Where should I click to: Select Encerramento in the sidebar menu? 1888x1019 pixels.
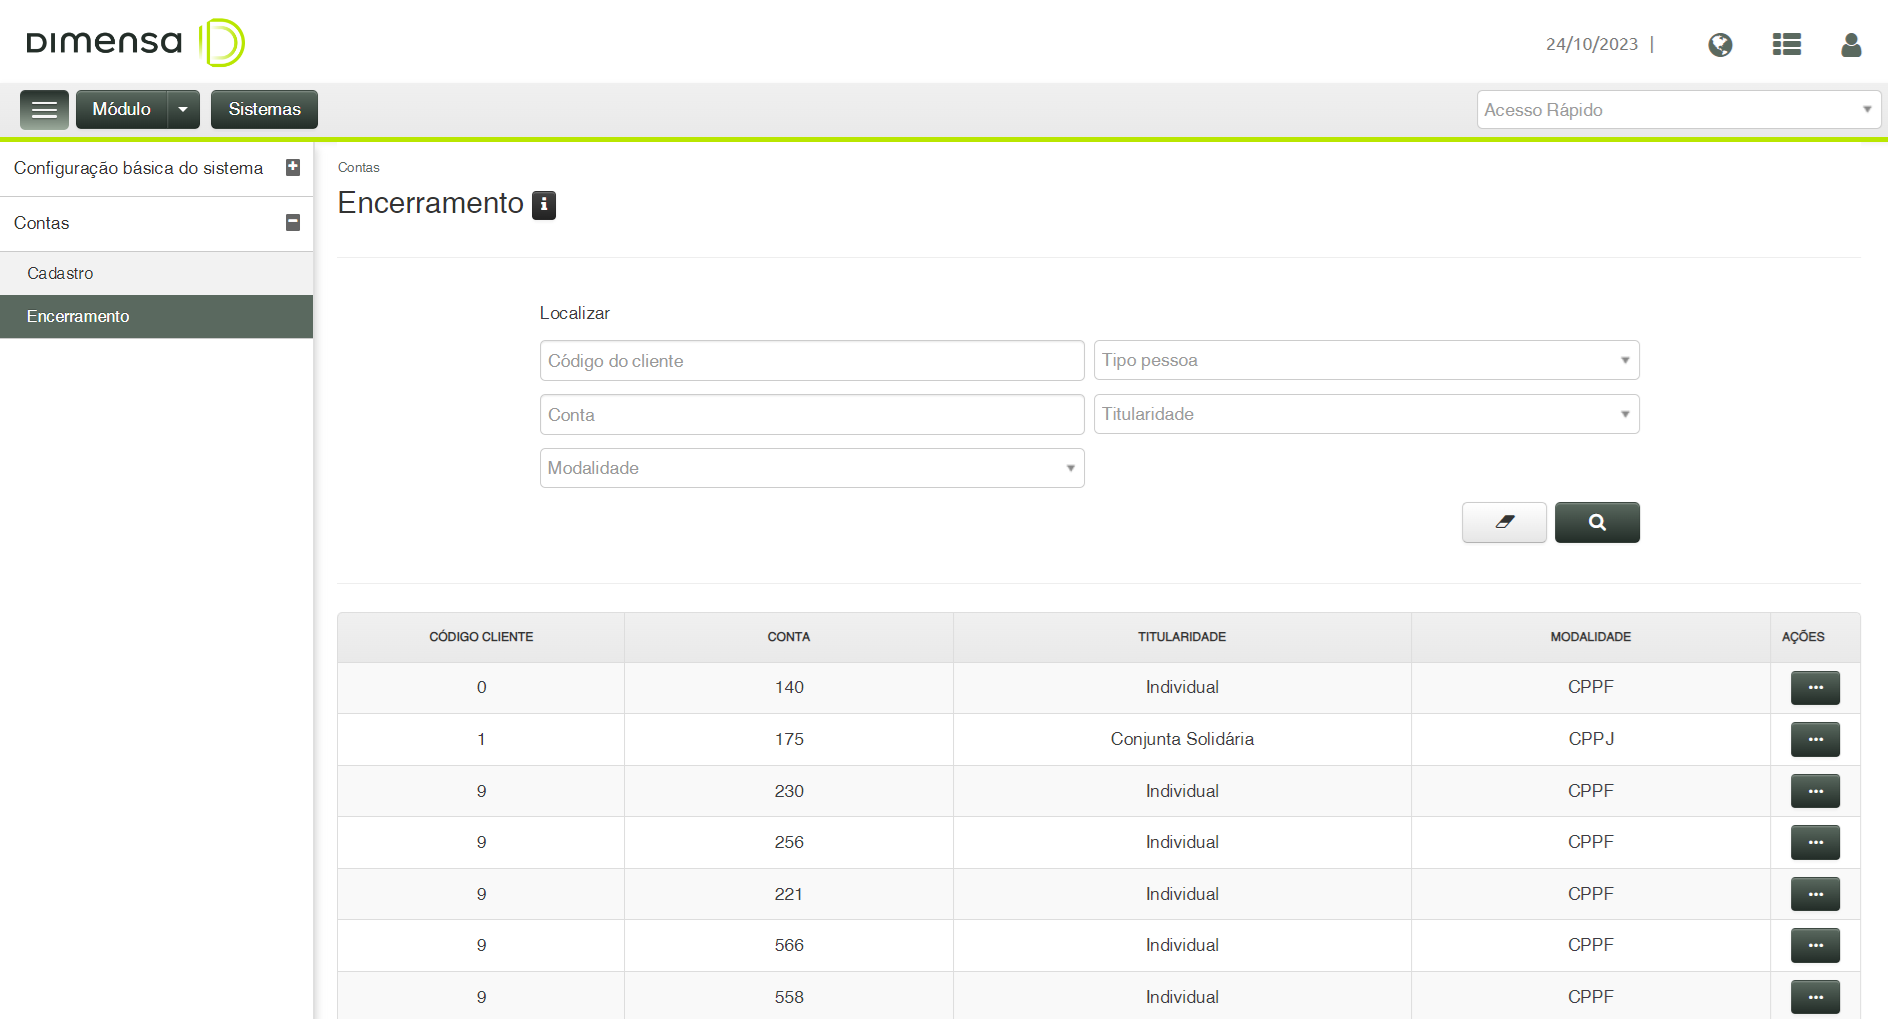coord(78,316)
